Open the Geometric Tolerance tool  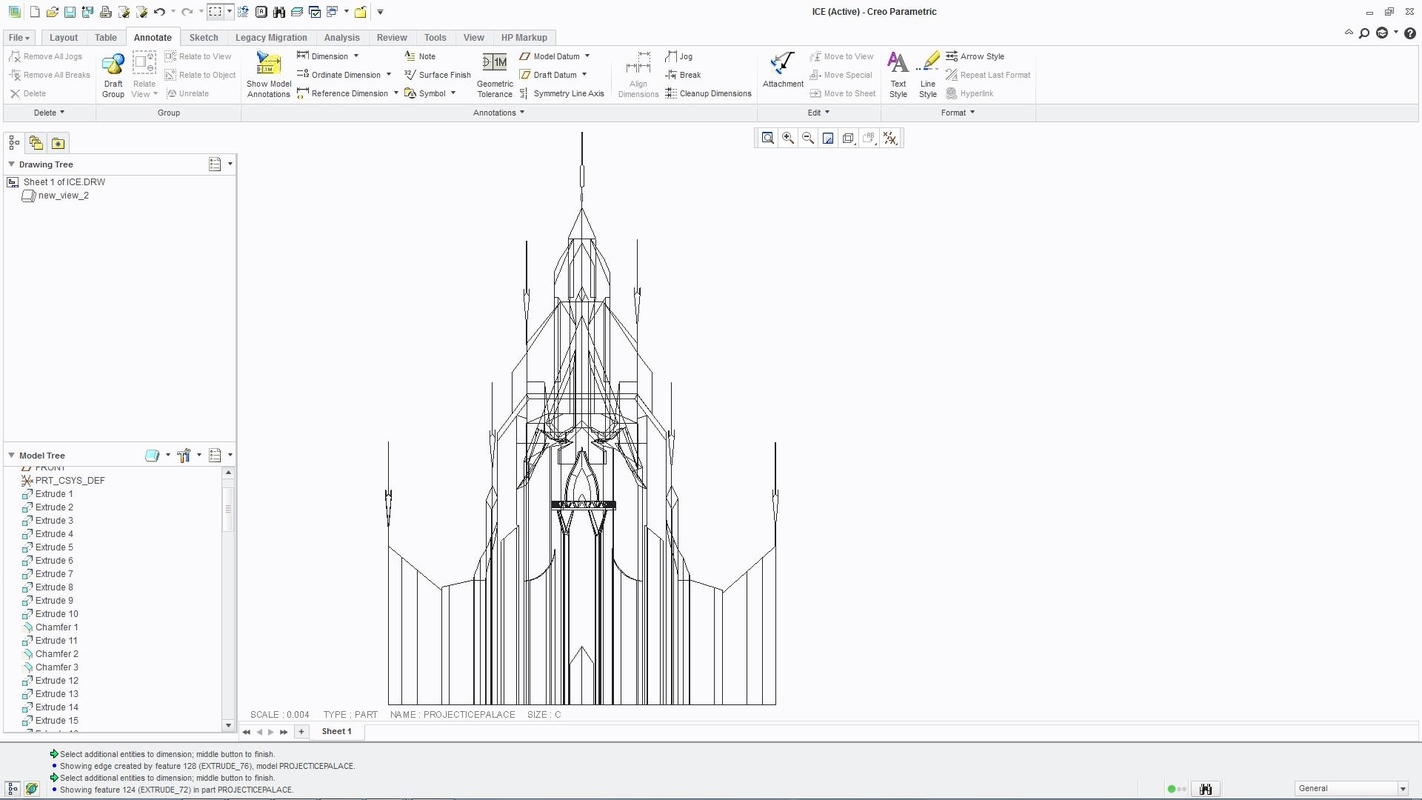click(494, 64)
